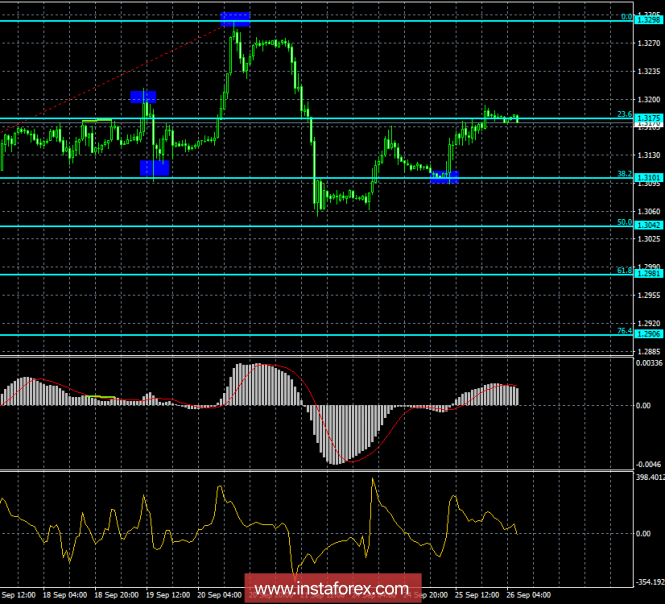
Task: Click the blue marker on the 38.2 line
Action: (x=445, y=177)
